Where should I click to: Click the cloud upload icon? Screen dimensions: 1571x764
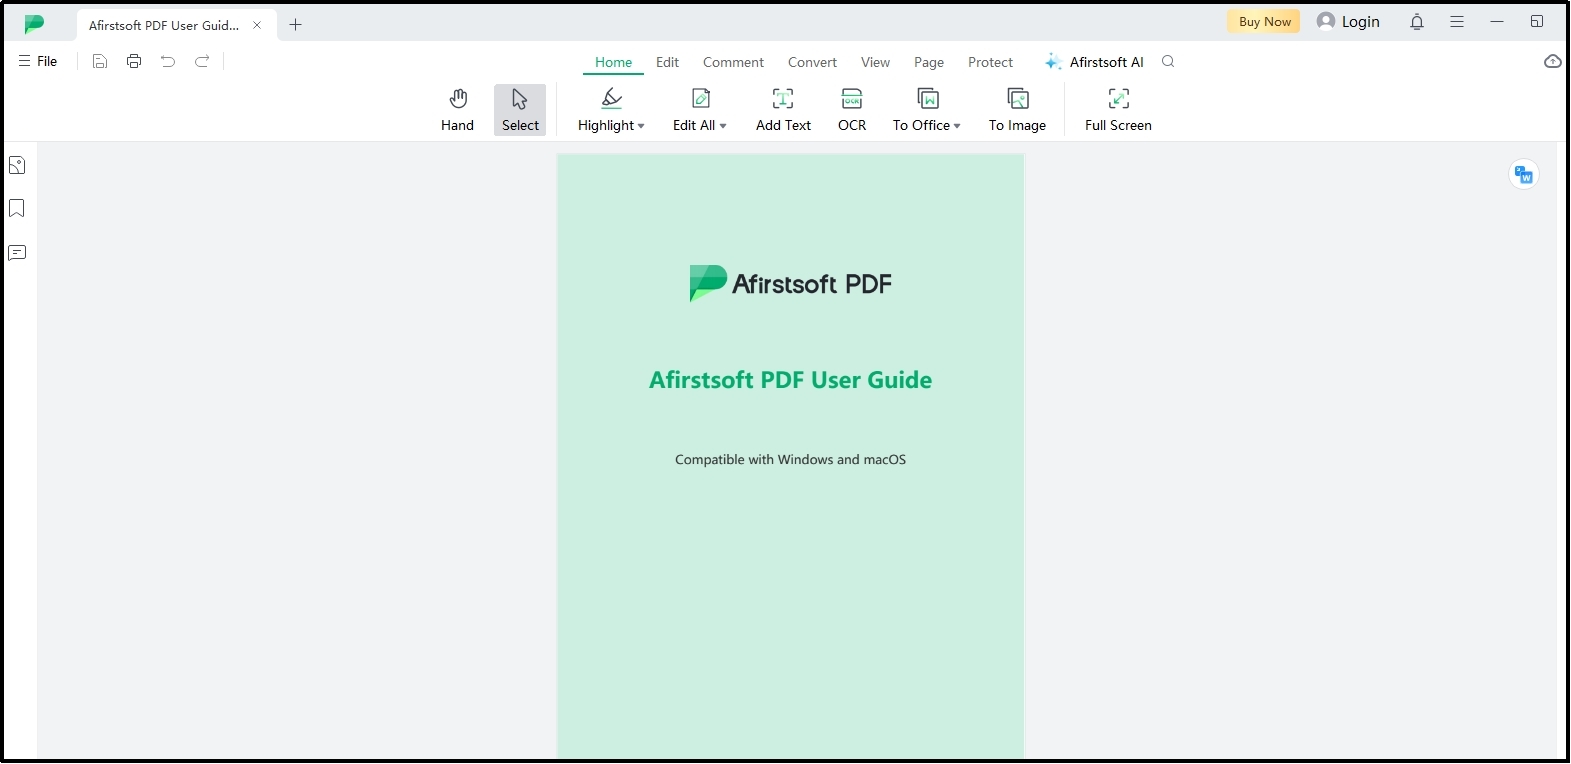coord(1552,61)
